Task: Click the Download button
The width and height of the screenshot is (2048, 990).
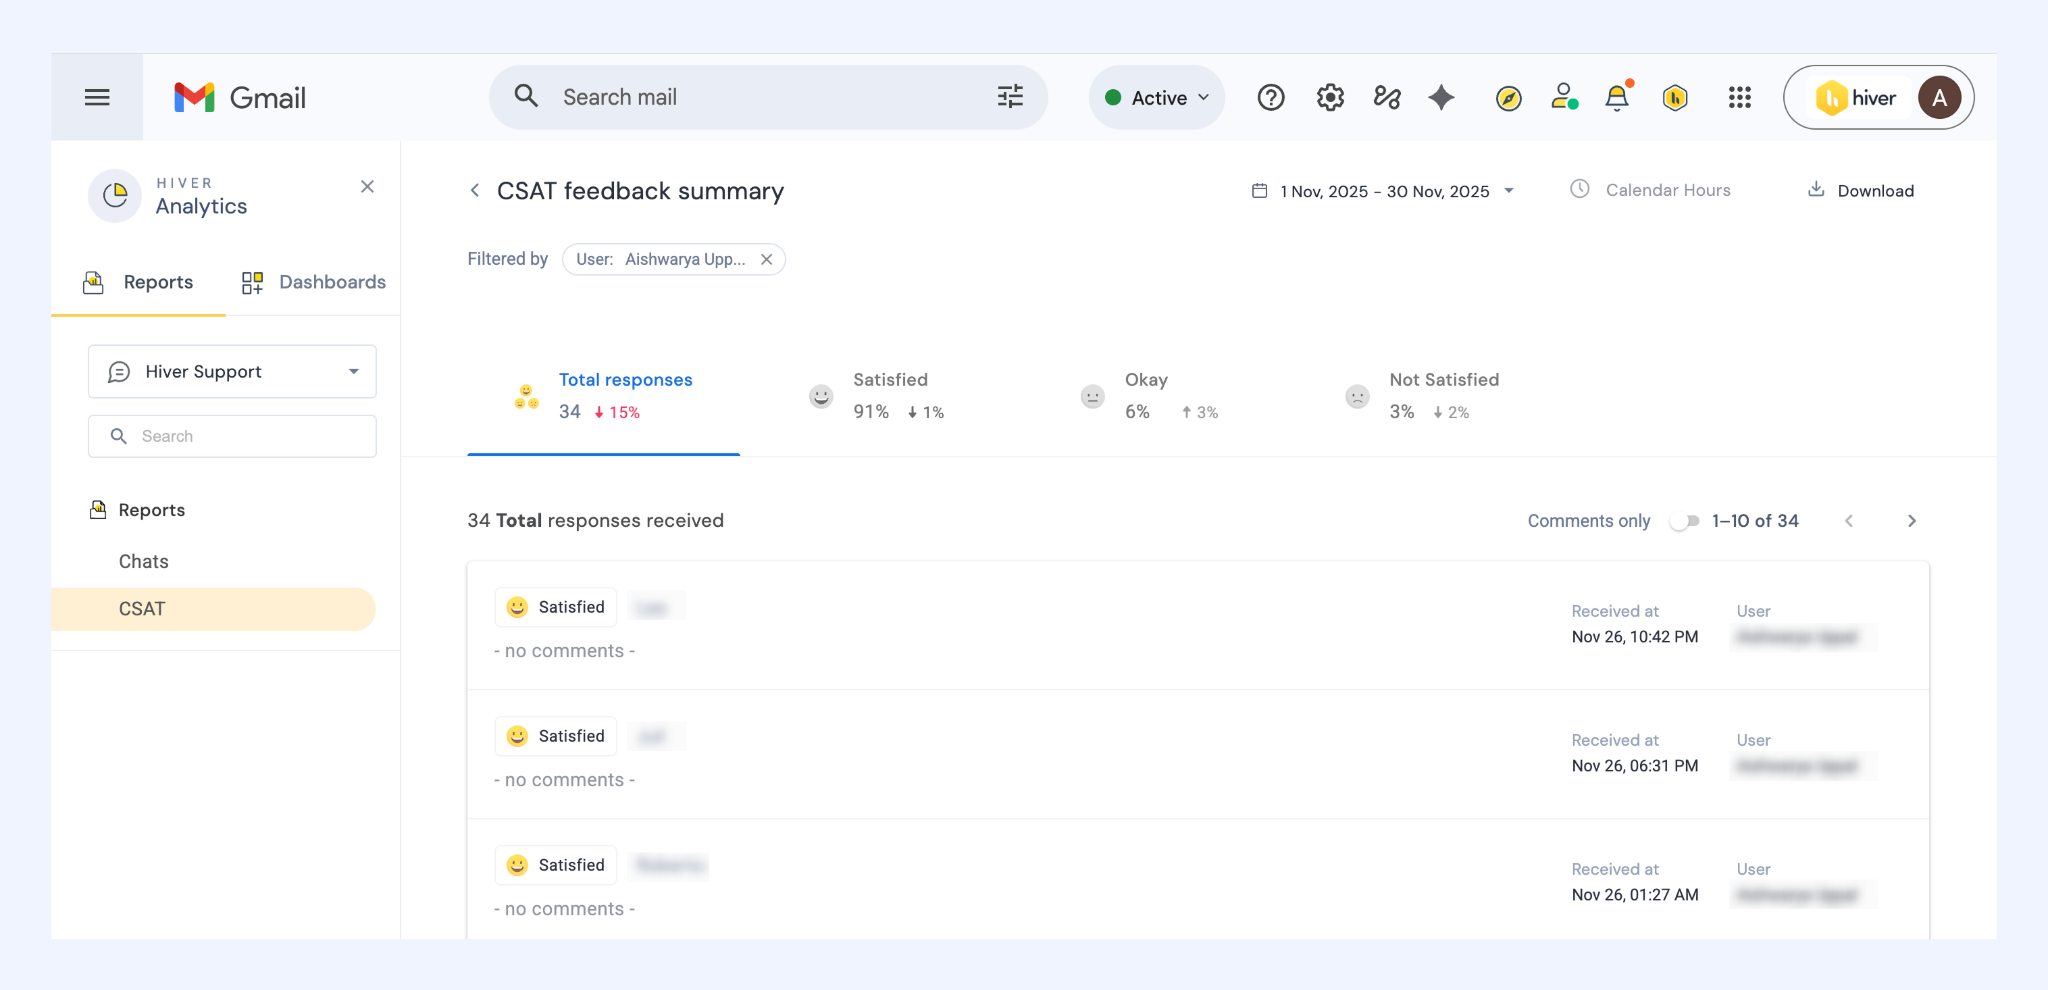Action: click(1860, 190)
